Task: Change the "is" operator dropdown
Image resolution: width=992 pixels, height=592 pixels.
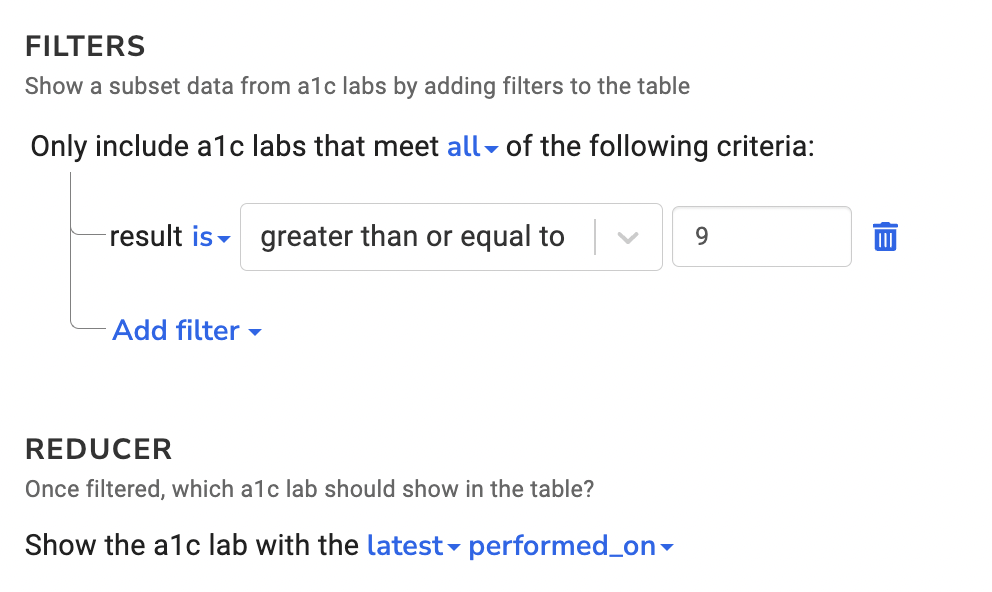Action: click(203, 237)
